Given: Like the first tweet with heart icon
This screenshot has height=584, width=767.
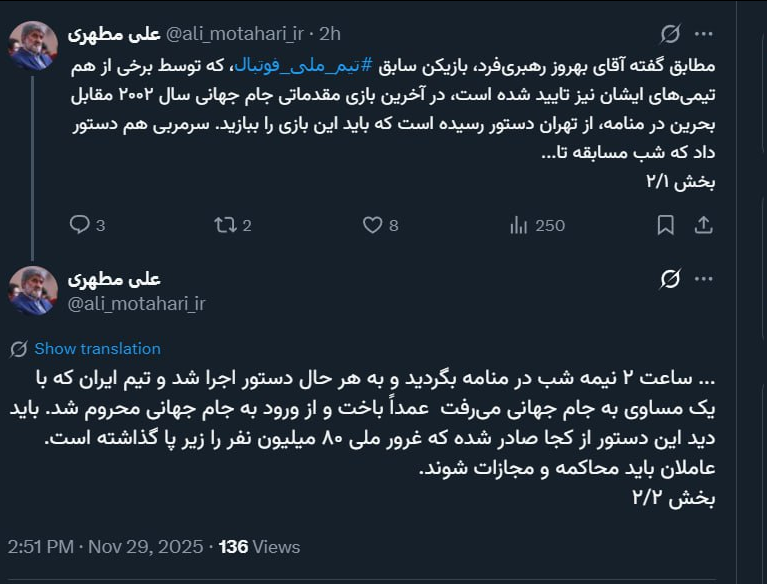Looking at the screenshot, I should pyautogui.click(x=372, y=226).
